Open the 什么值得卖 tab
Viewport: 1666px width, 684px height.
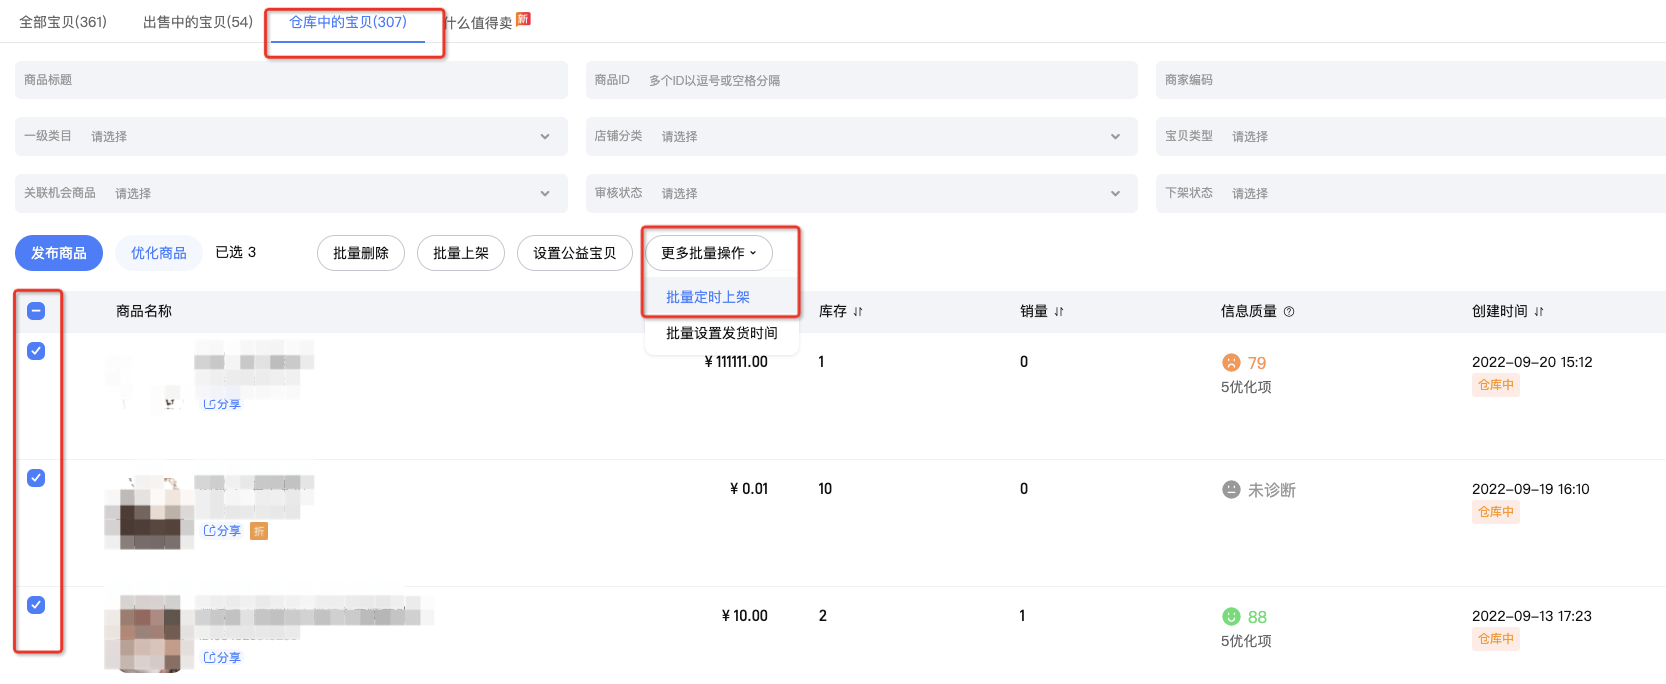[479, 22]
